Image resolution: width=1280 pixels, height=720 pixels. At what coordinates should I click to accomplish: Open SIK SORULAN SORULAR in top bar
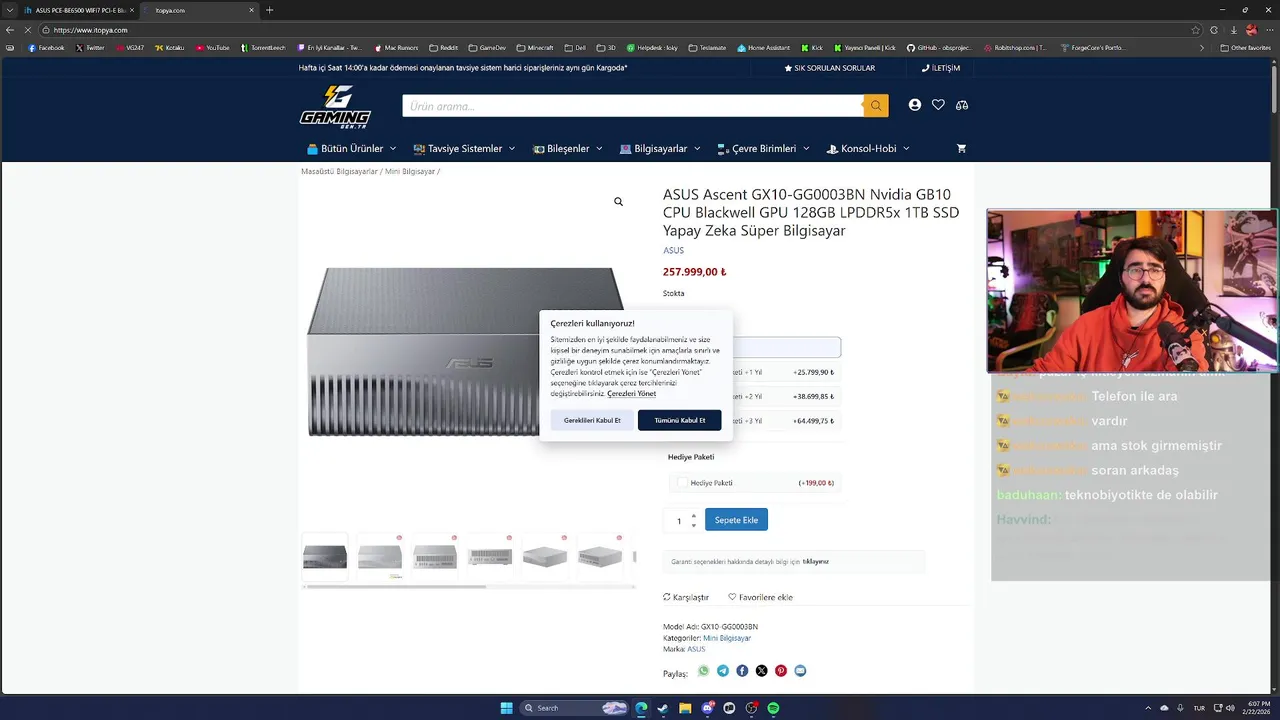point(830,68)
